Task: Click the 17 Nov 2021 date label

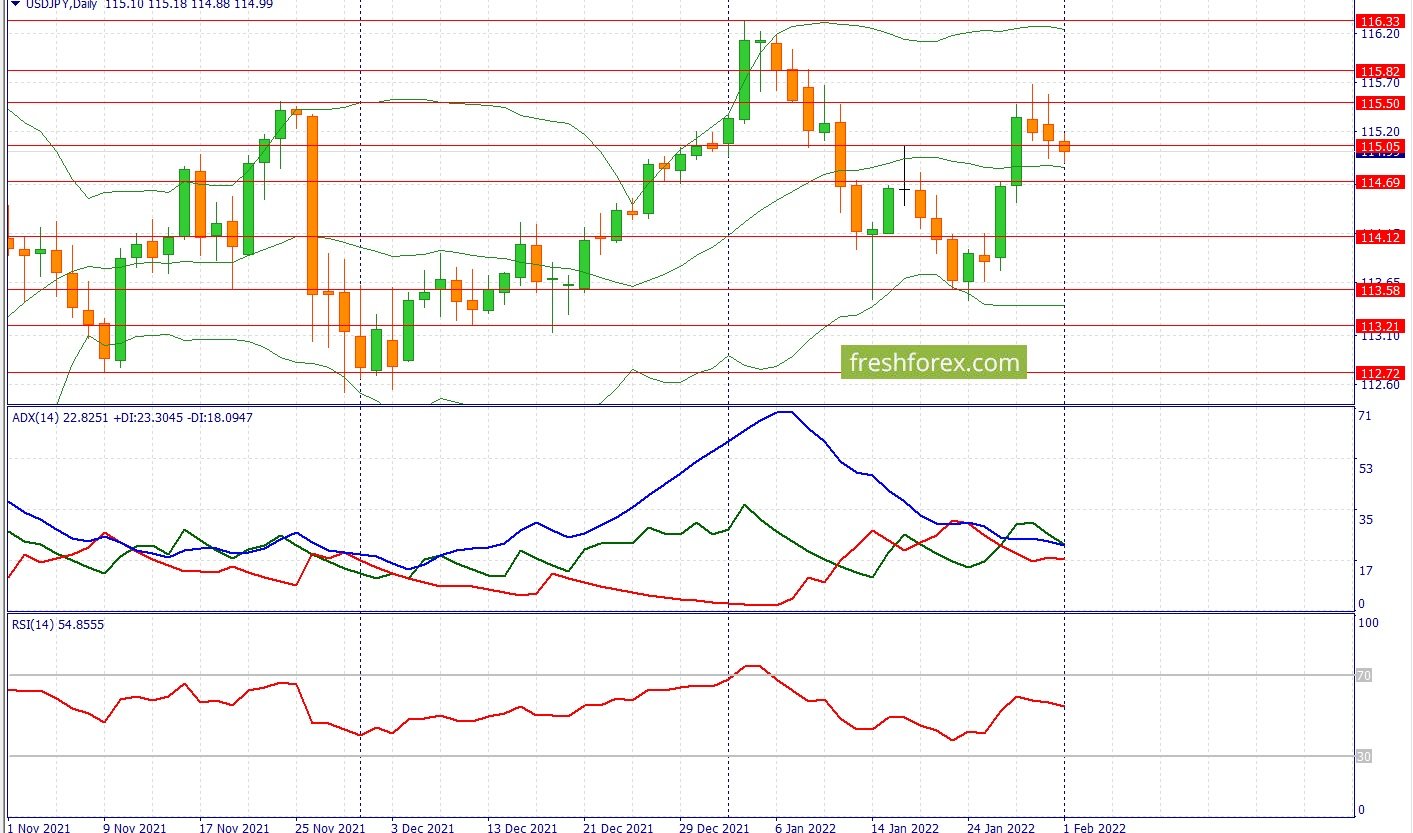Action: pyautogui.click(x=233, y=828)
